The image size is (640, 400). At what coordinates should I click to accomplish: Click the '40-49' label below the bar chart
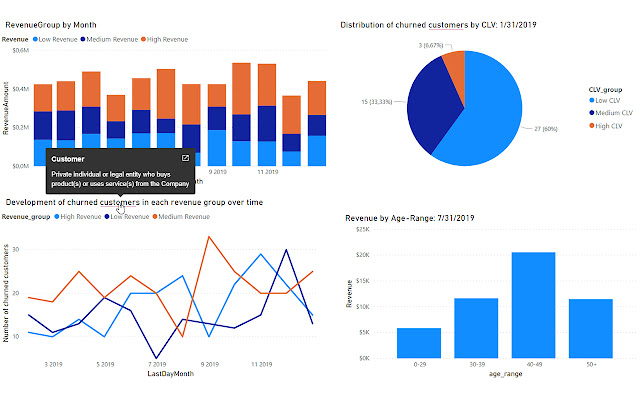coord(534,364)
